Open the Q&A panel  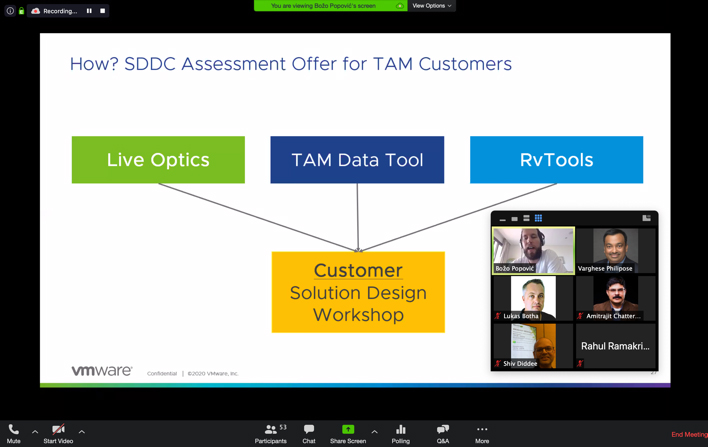point(443,433)
